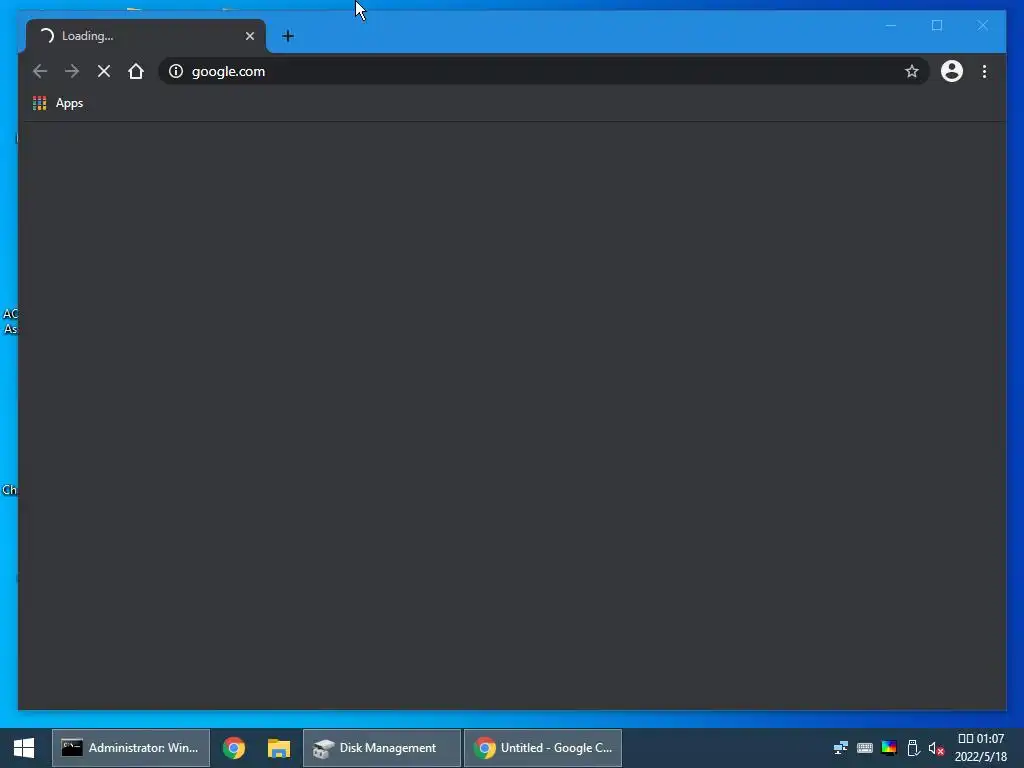Switch to Administrator command prompt taskbar window
Image resolution: width=1024 pixels, height=768 pixels.
coord(131,748)
